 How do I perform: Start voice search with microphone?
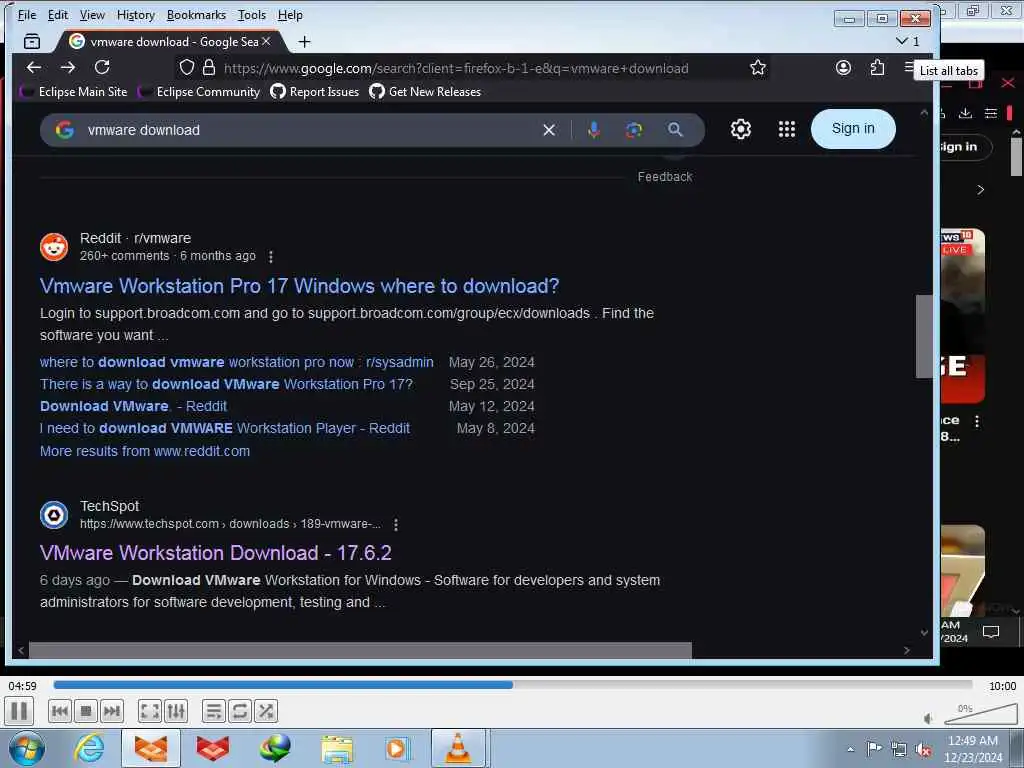(594, 130)
